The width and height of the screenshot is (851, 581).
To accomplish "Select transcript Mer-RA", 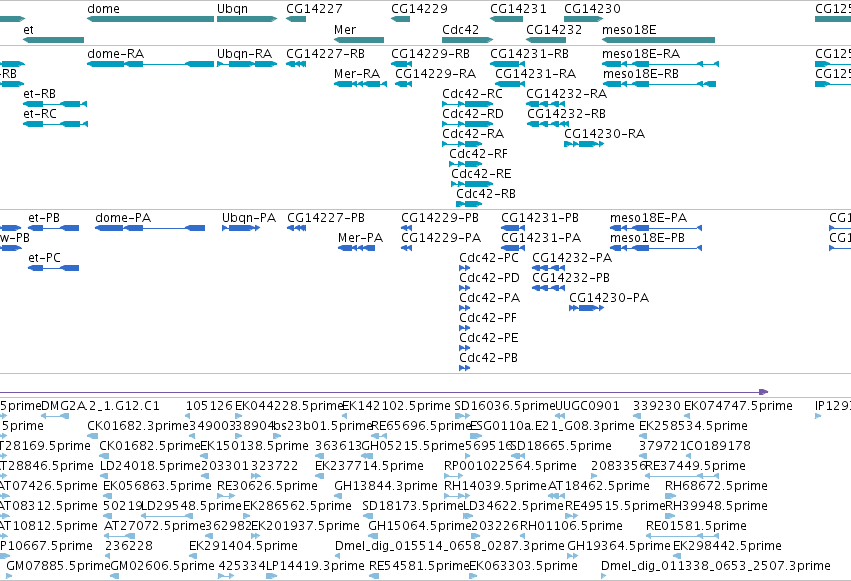I will pos(360,84).
